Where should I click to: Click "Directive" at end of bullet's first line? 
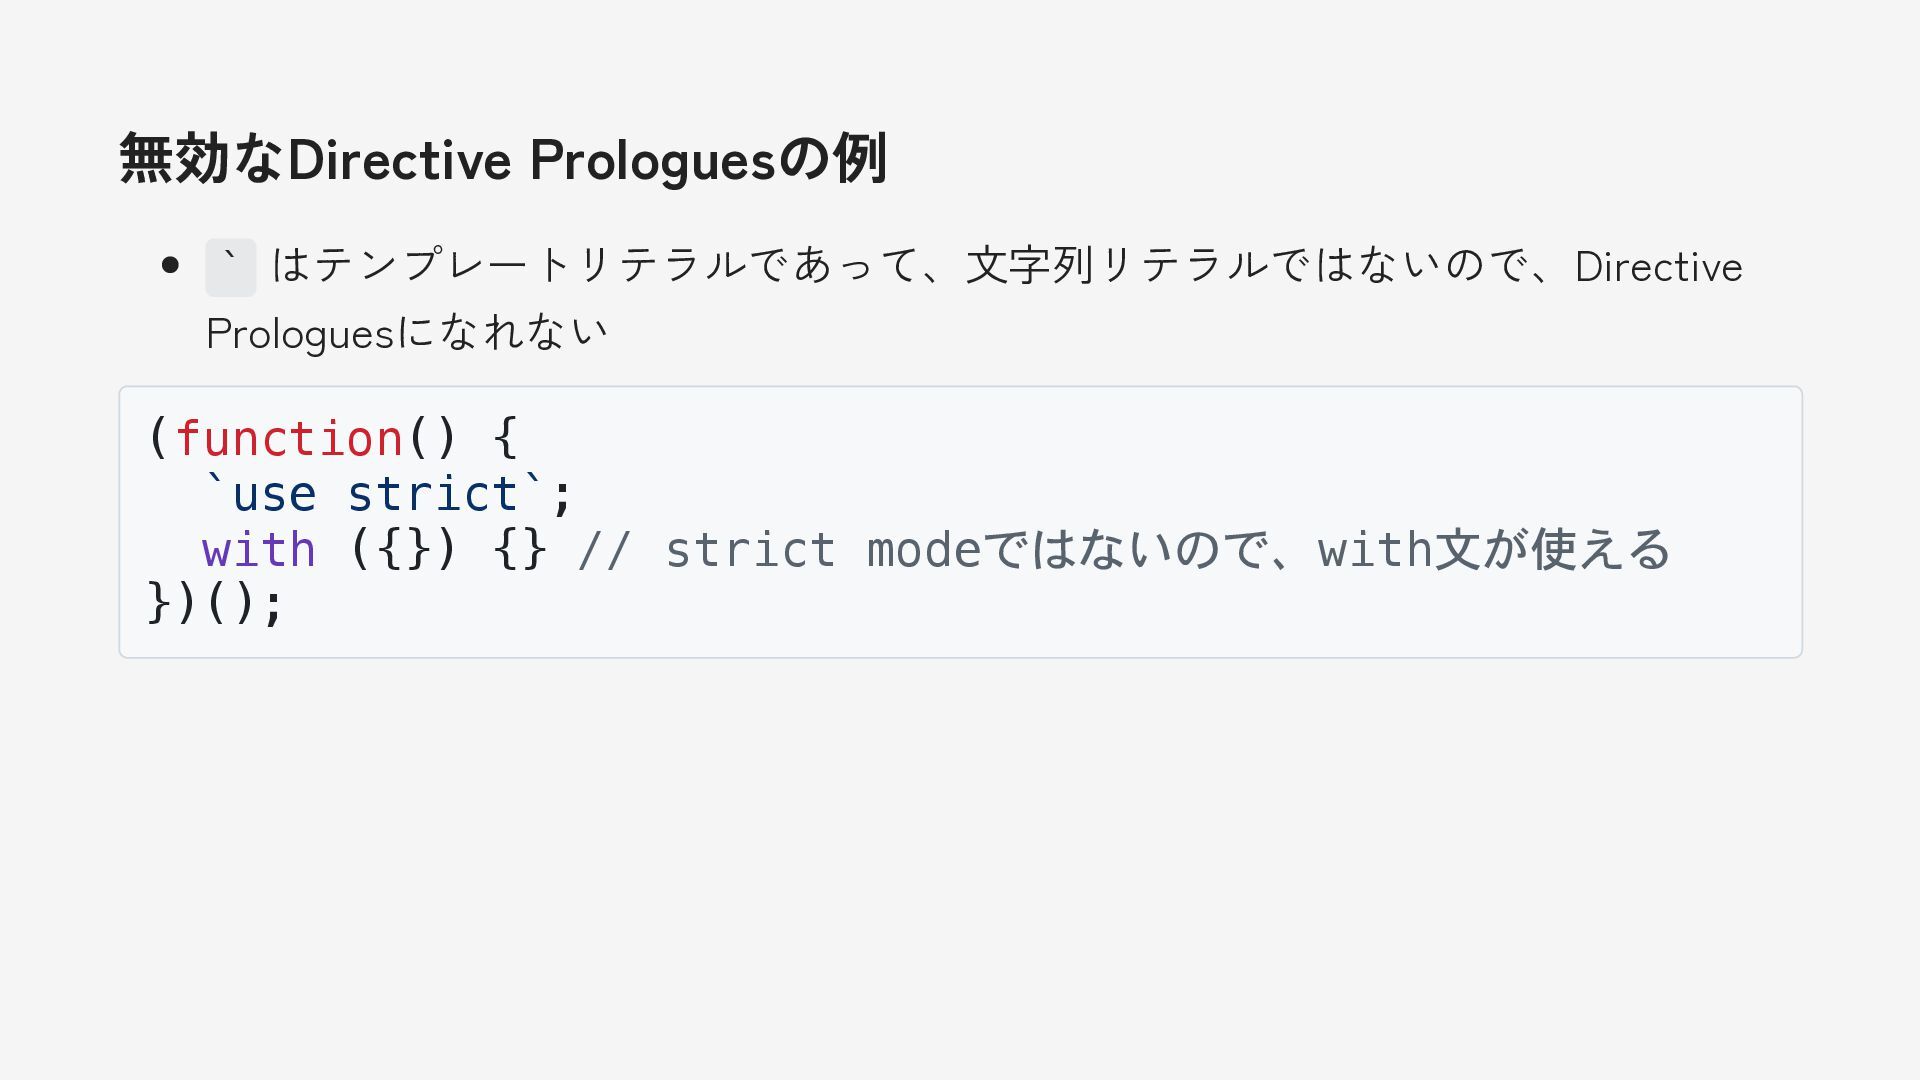click(1658, 267)
